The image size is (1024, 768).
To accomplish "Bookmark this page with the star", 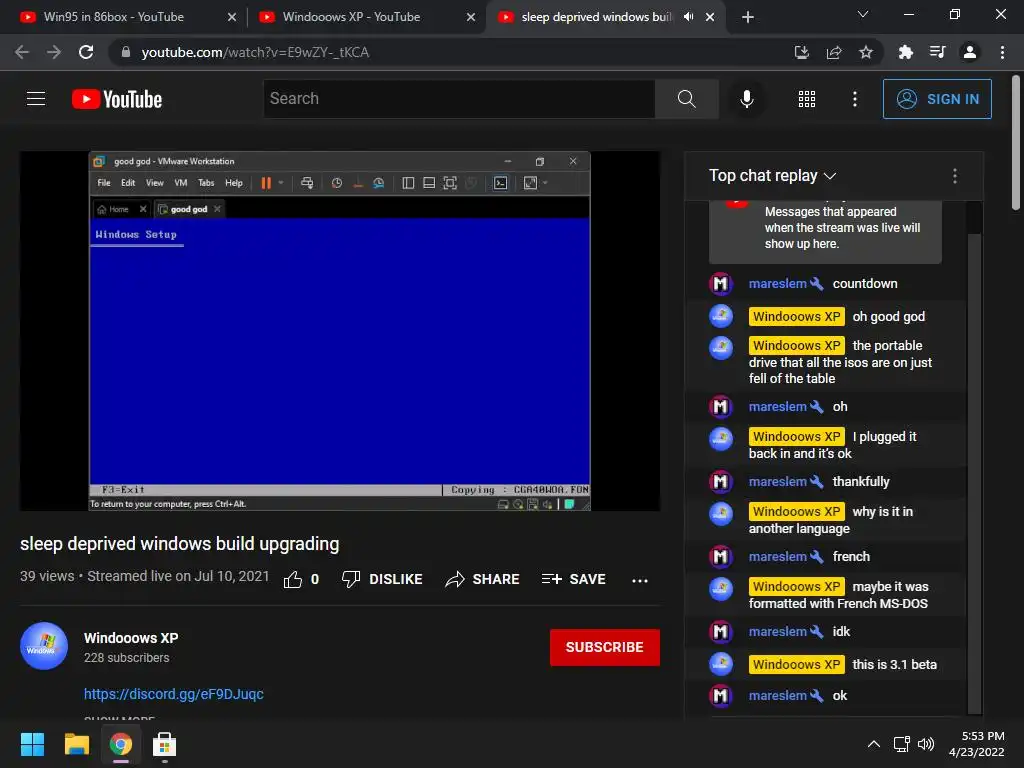I will coord(866,52).
